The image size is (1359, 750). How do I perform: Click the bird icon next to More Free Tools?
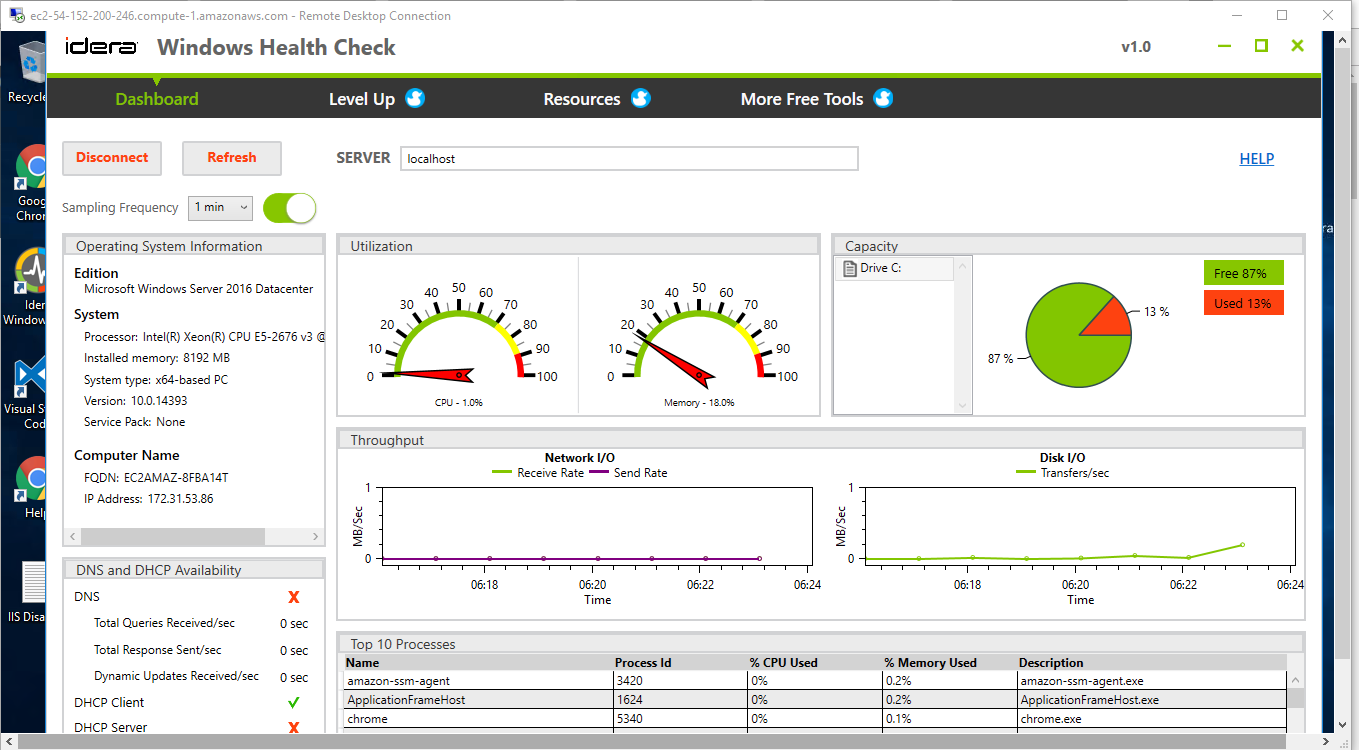883,98
